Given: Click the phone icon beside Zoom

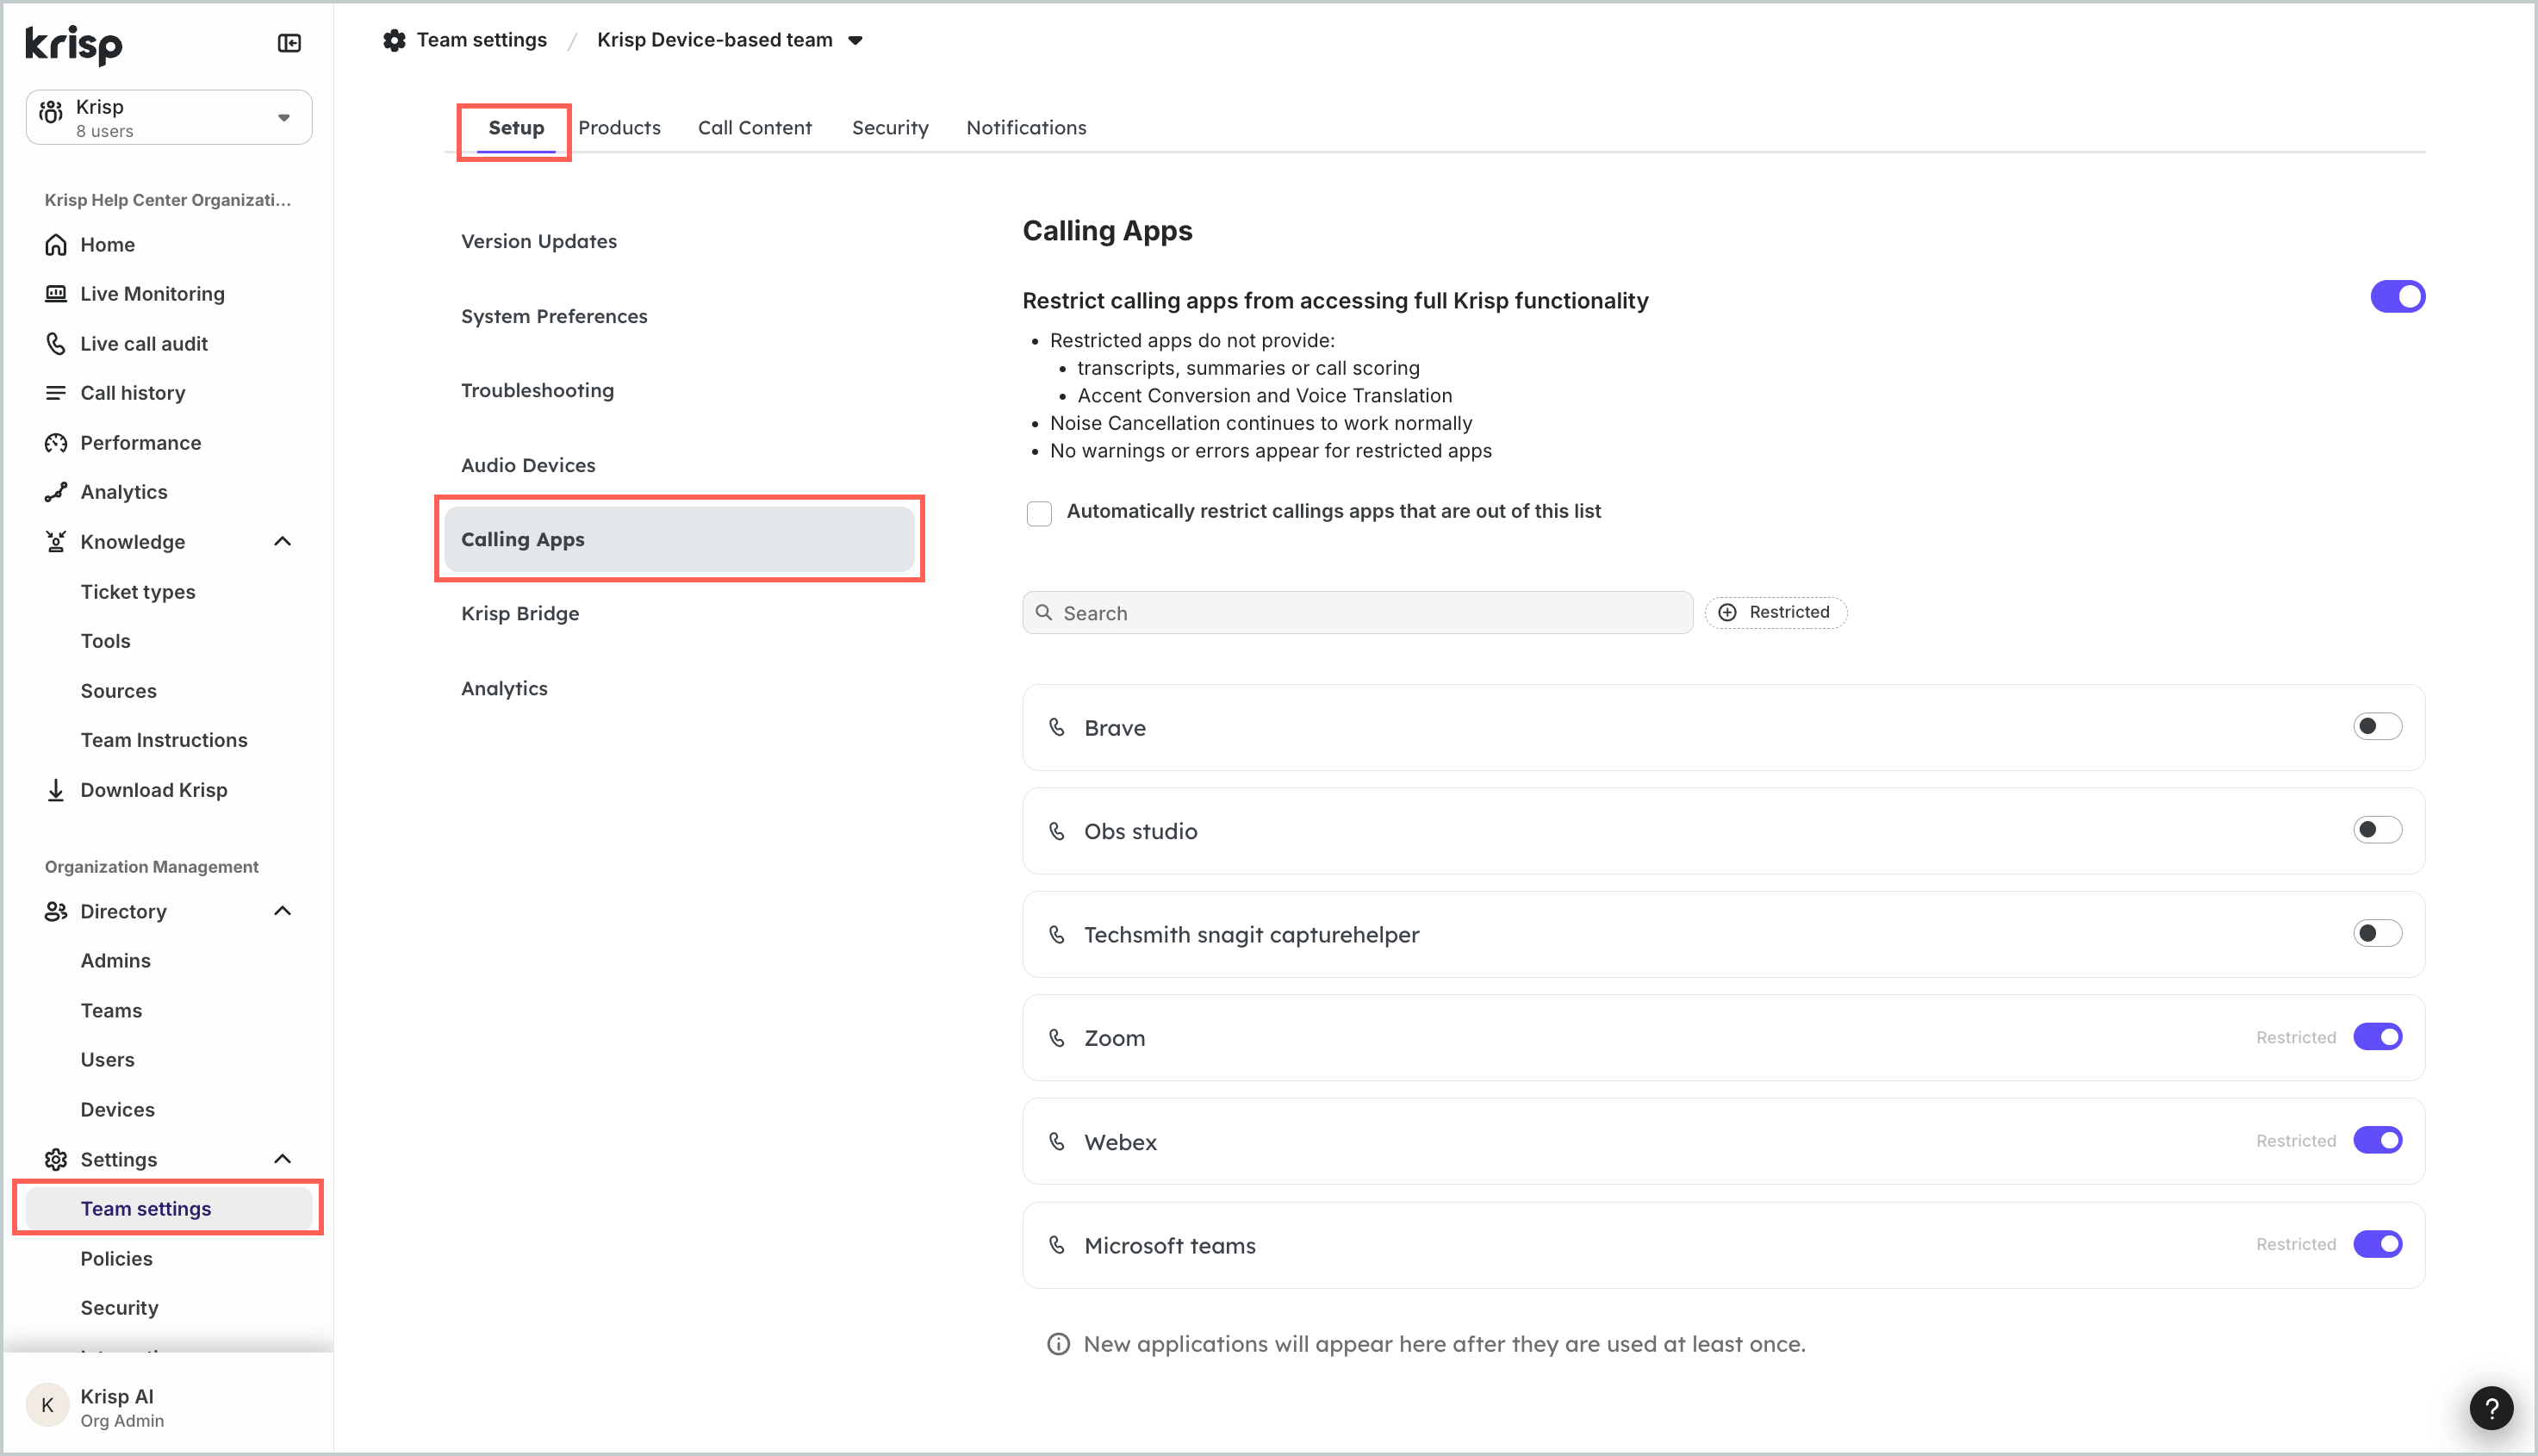Looking at the screenshot, I should click(1057, 1038).
